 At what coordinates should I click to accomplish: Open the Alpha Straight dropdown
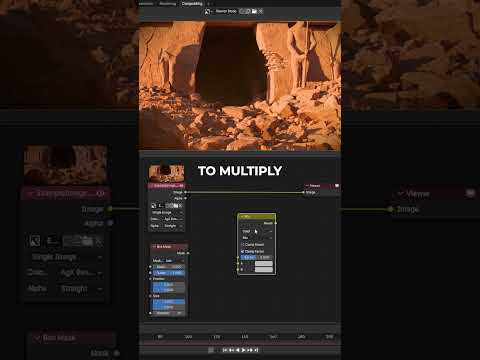pos(174,226)
